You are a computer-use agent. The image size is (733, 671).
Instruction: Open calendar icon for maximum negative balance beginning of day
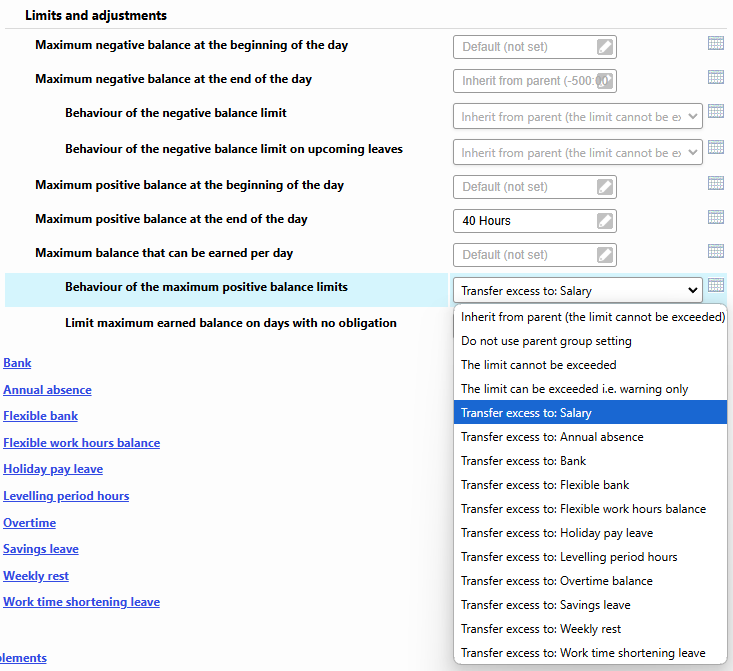click(716, 43)
